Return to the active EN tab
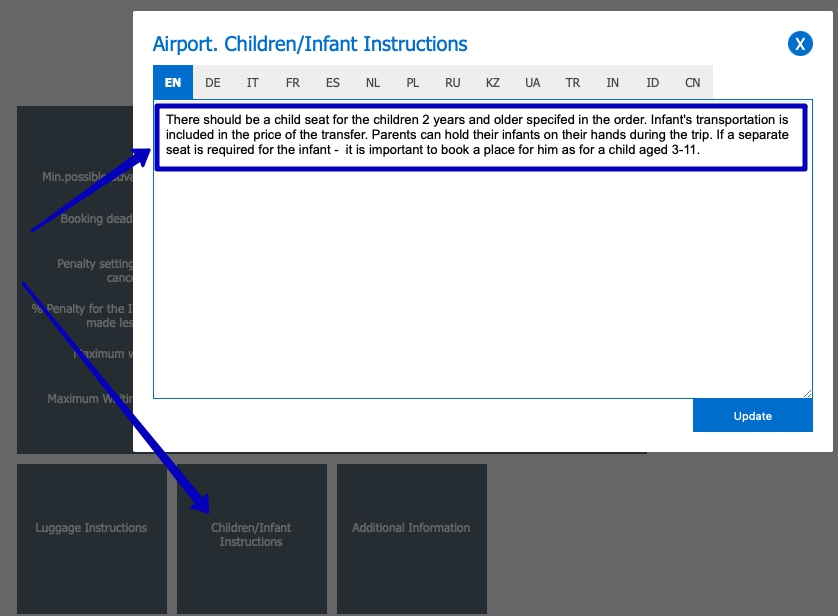This screenshot has width=838, height=616. pos(172,82)
